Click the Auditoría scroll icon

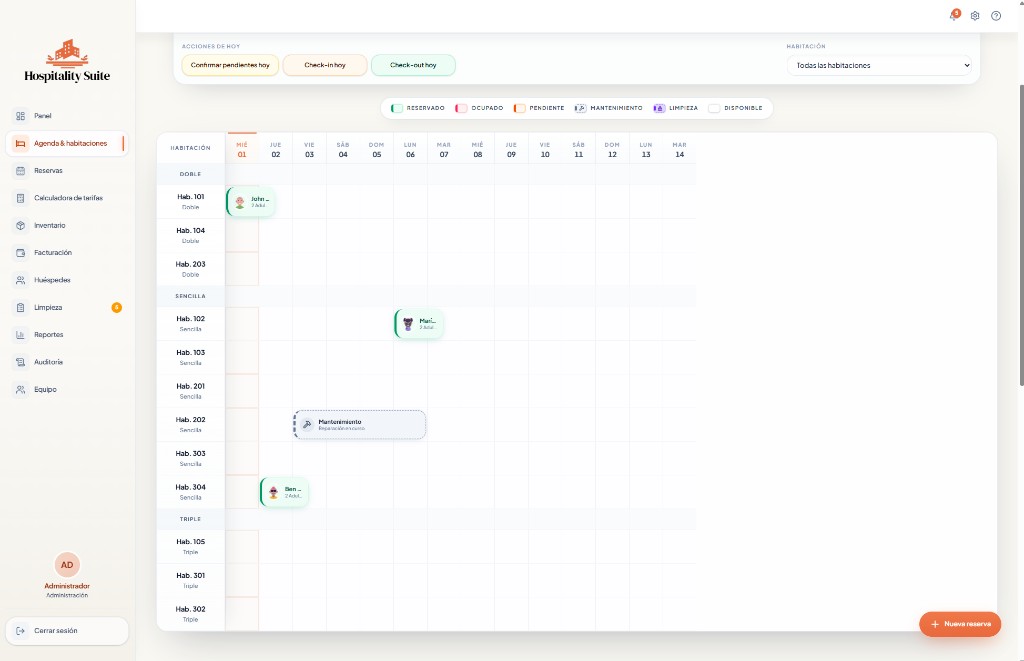[x=21, y=362]
